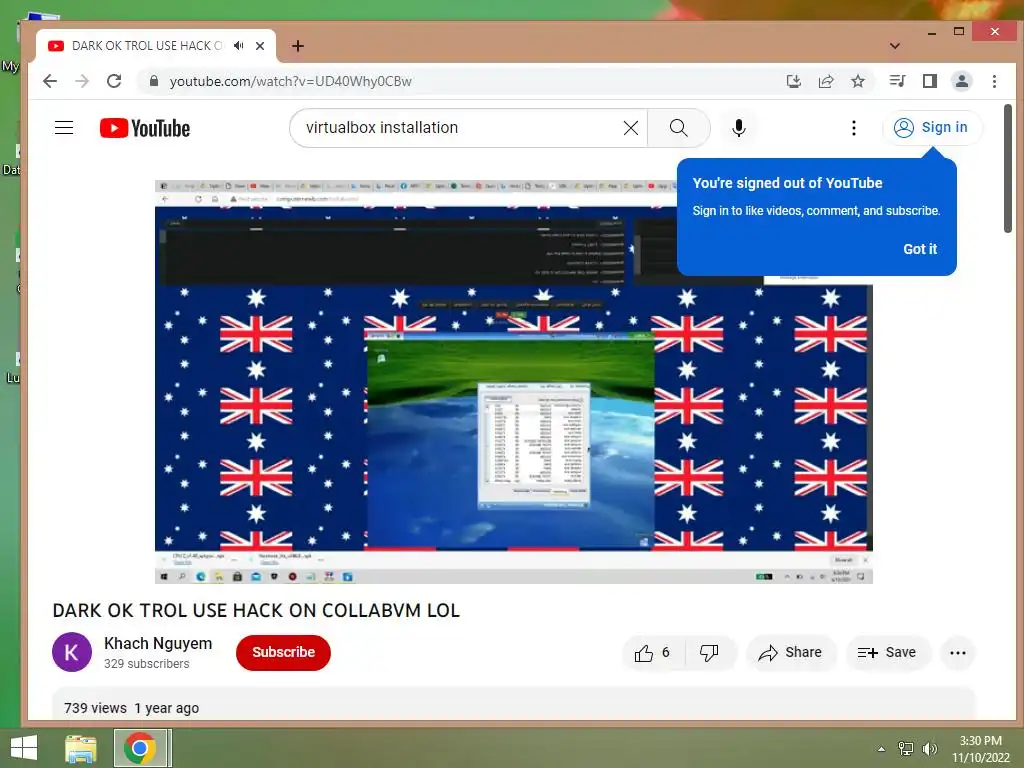Click into the YouTube search field
The height and width of the screenshot is (768, 1024).
pyautogui.click(x=457, y=128)
